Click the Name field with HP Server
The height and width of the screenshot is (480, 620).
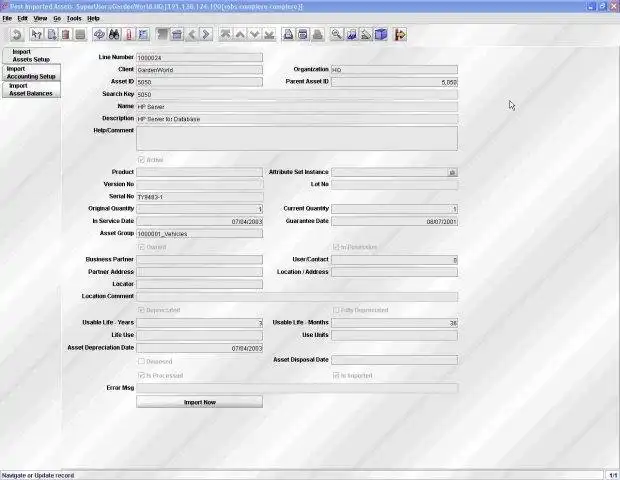[297, 107]
